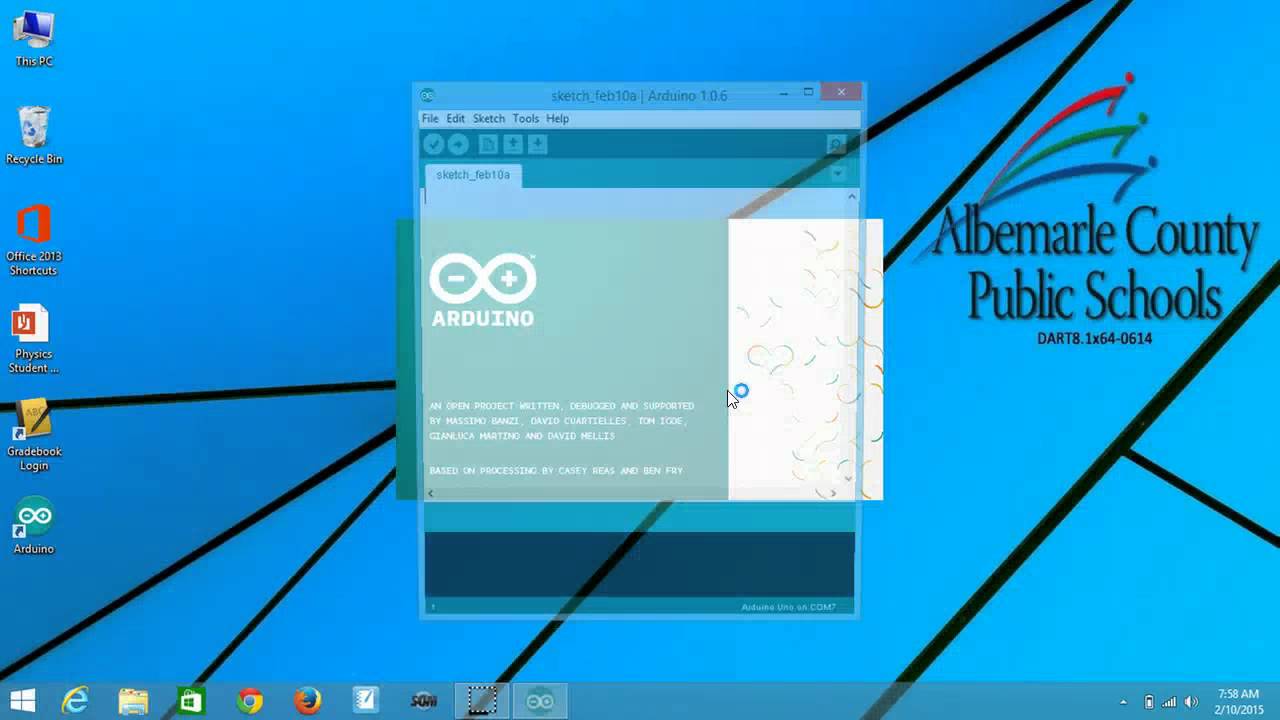Viewport: 1280px width, 720px height.
Task: Click the Save sketch down-arrow icon
Action: coord(537,145)
